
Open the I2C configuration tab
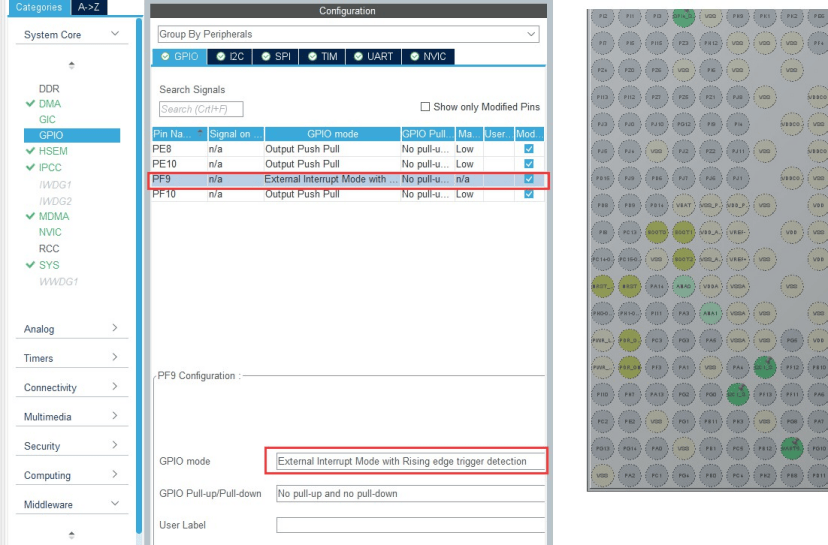point(230,57)
